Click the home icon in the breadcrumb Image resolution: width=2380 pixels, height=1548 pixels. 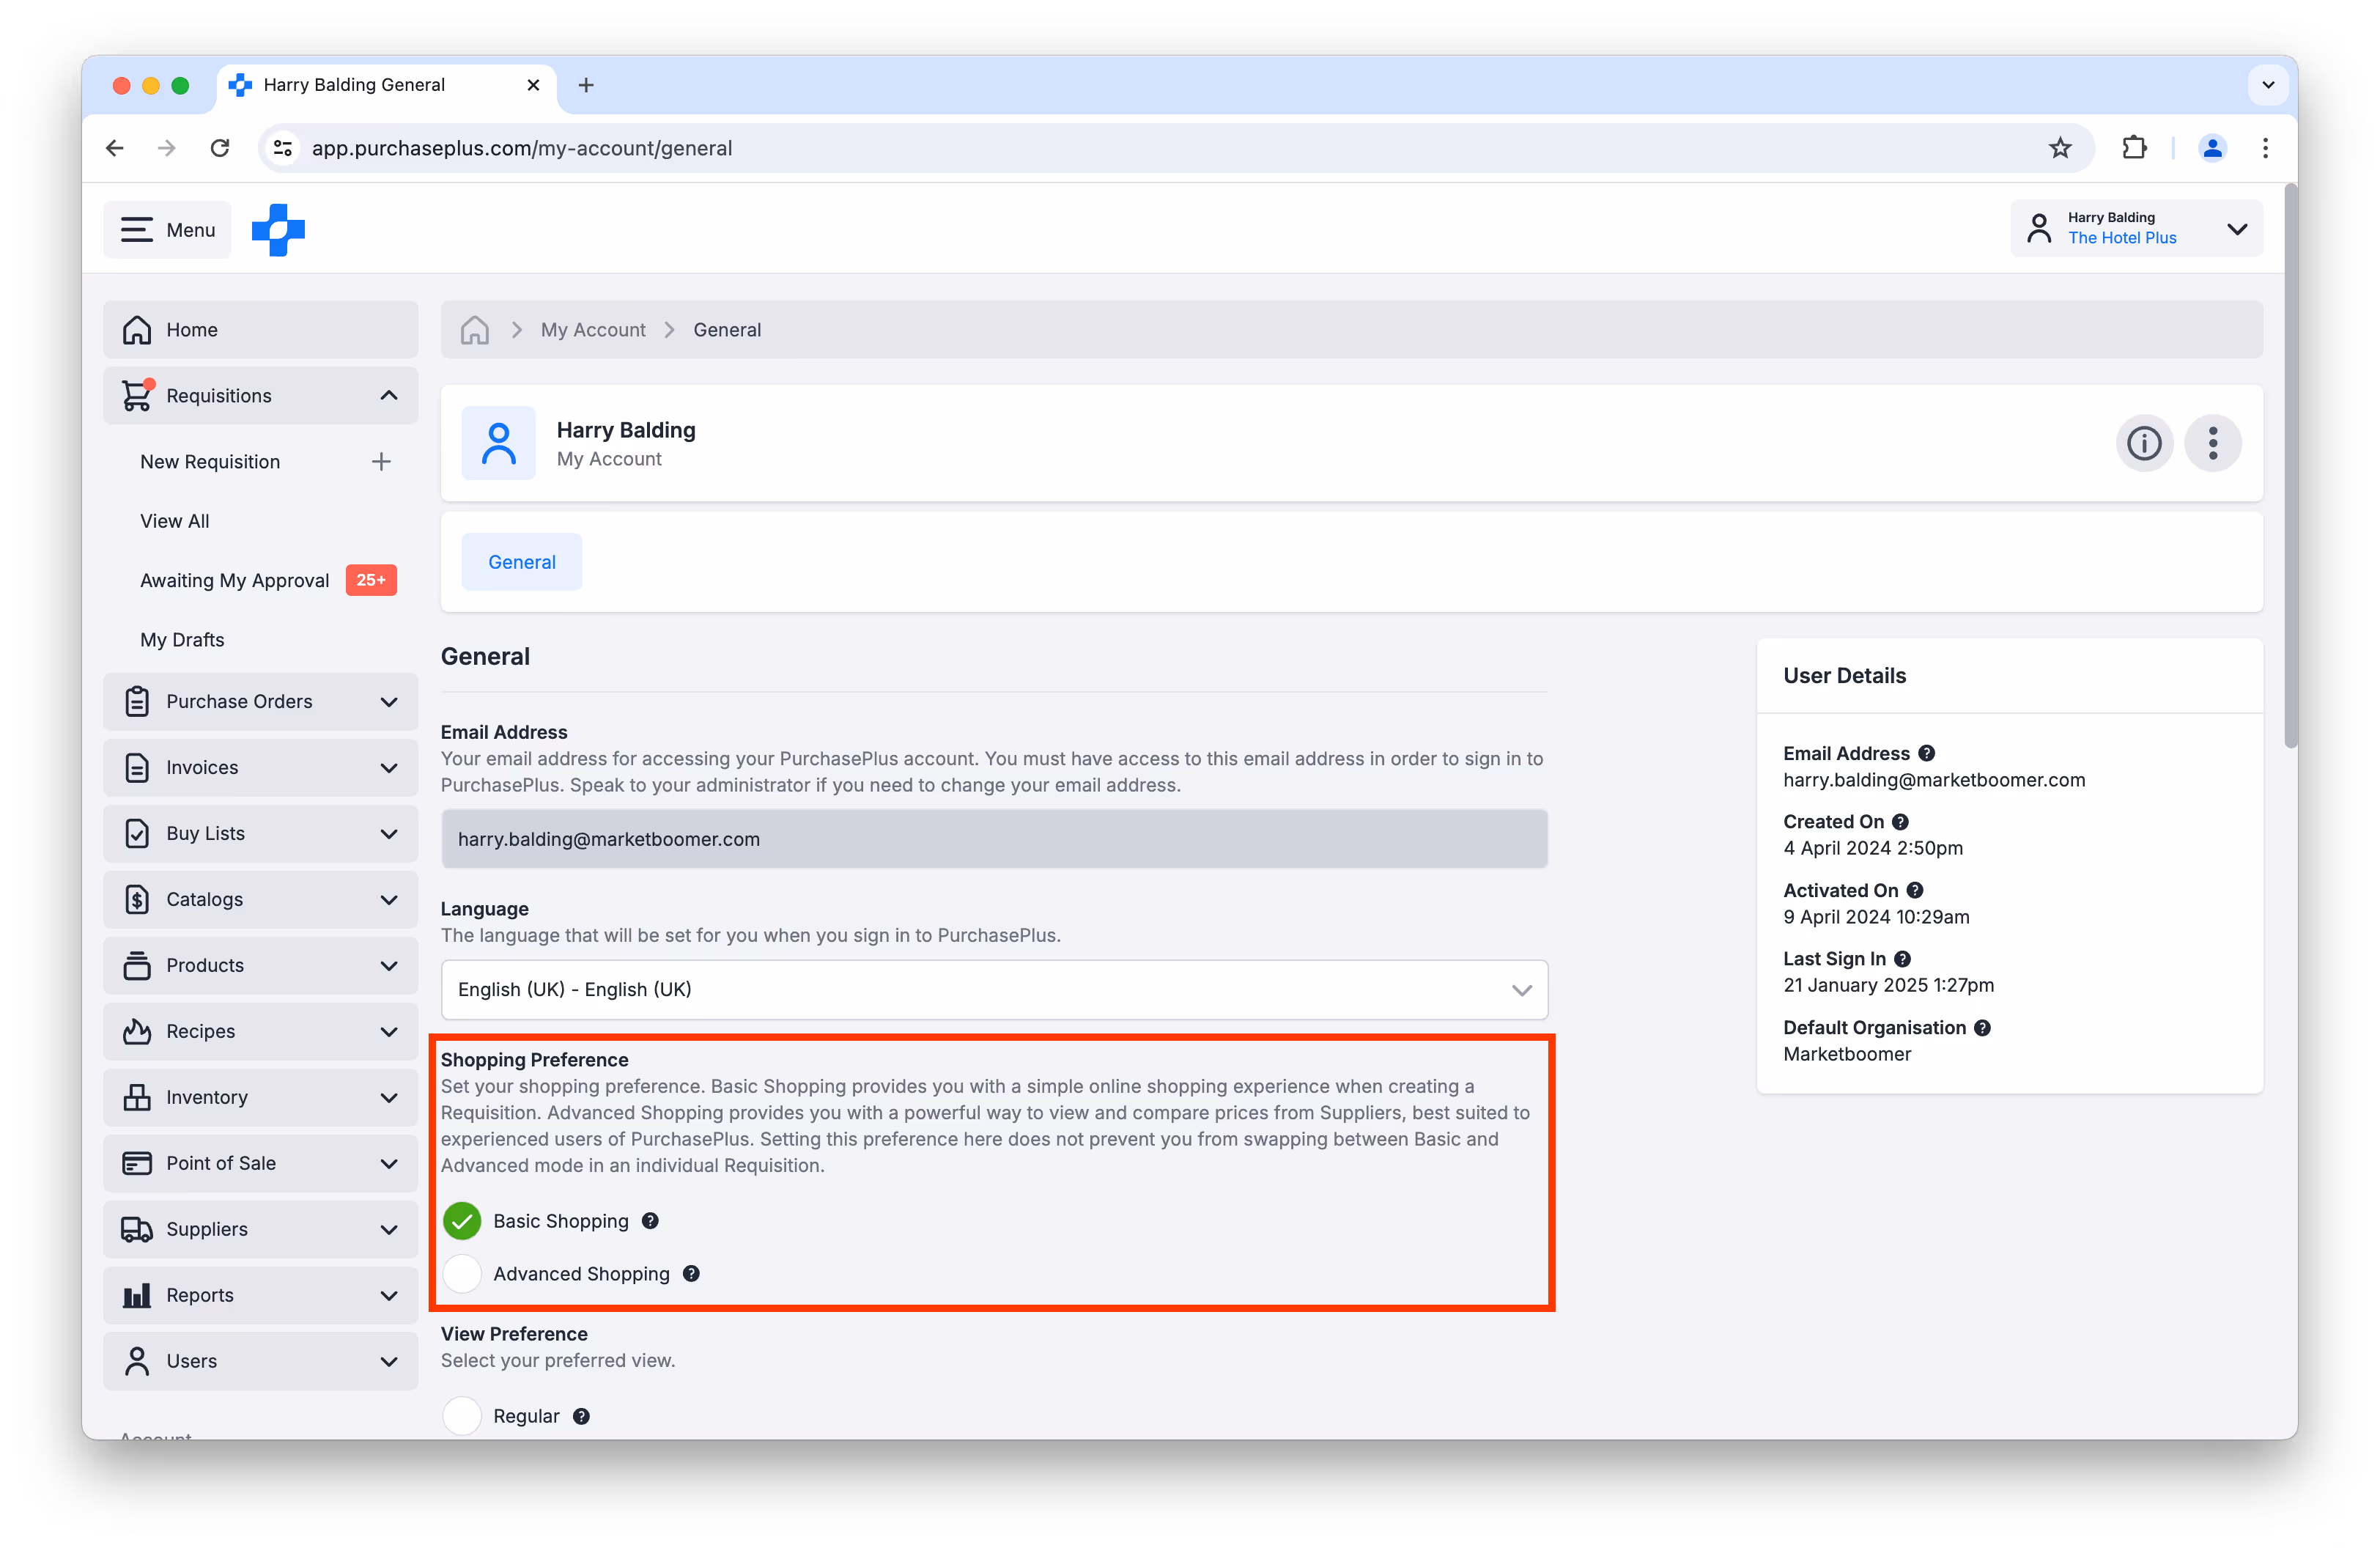tap(475, 330)
